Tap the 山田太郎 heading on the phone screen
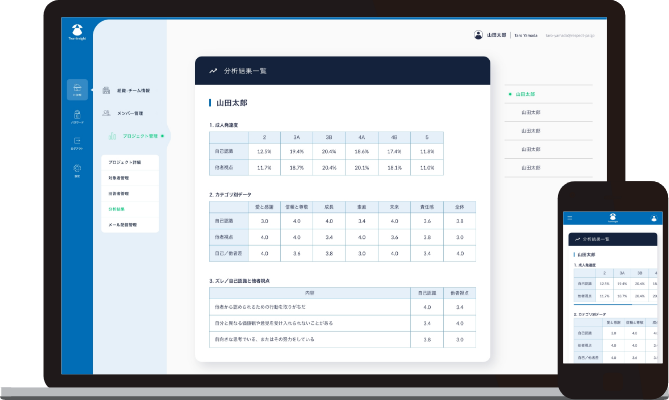The height and width of the screenshot is (400, 669). (586, 255)
